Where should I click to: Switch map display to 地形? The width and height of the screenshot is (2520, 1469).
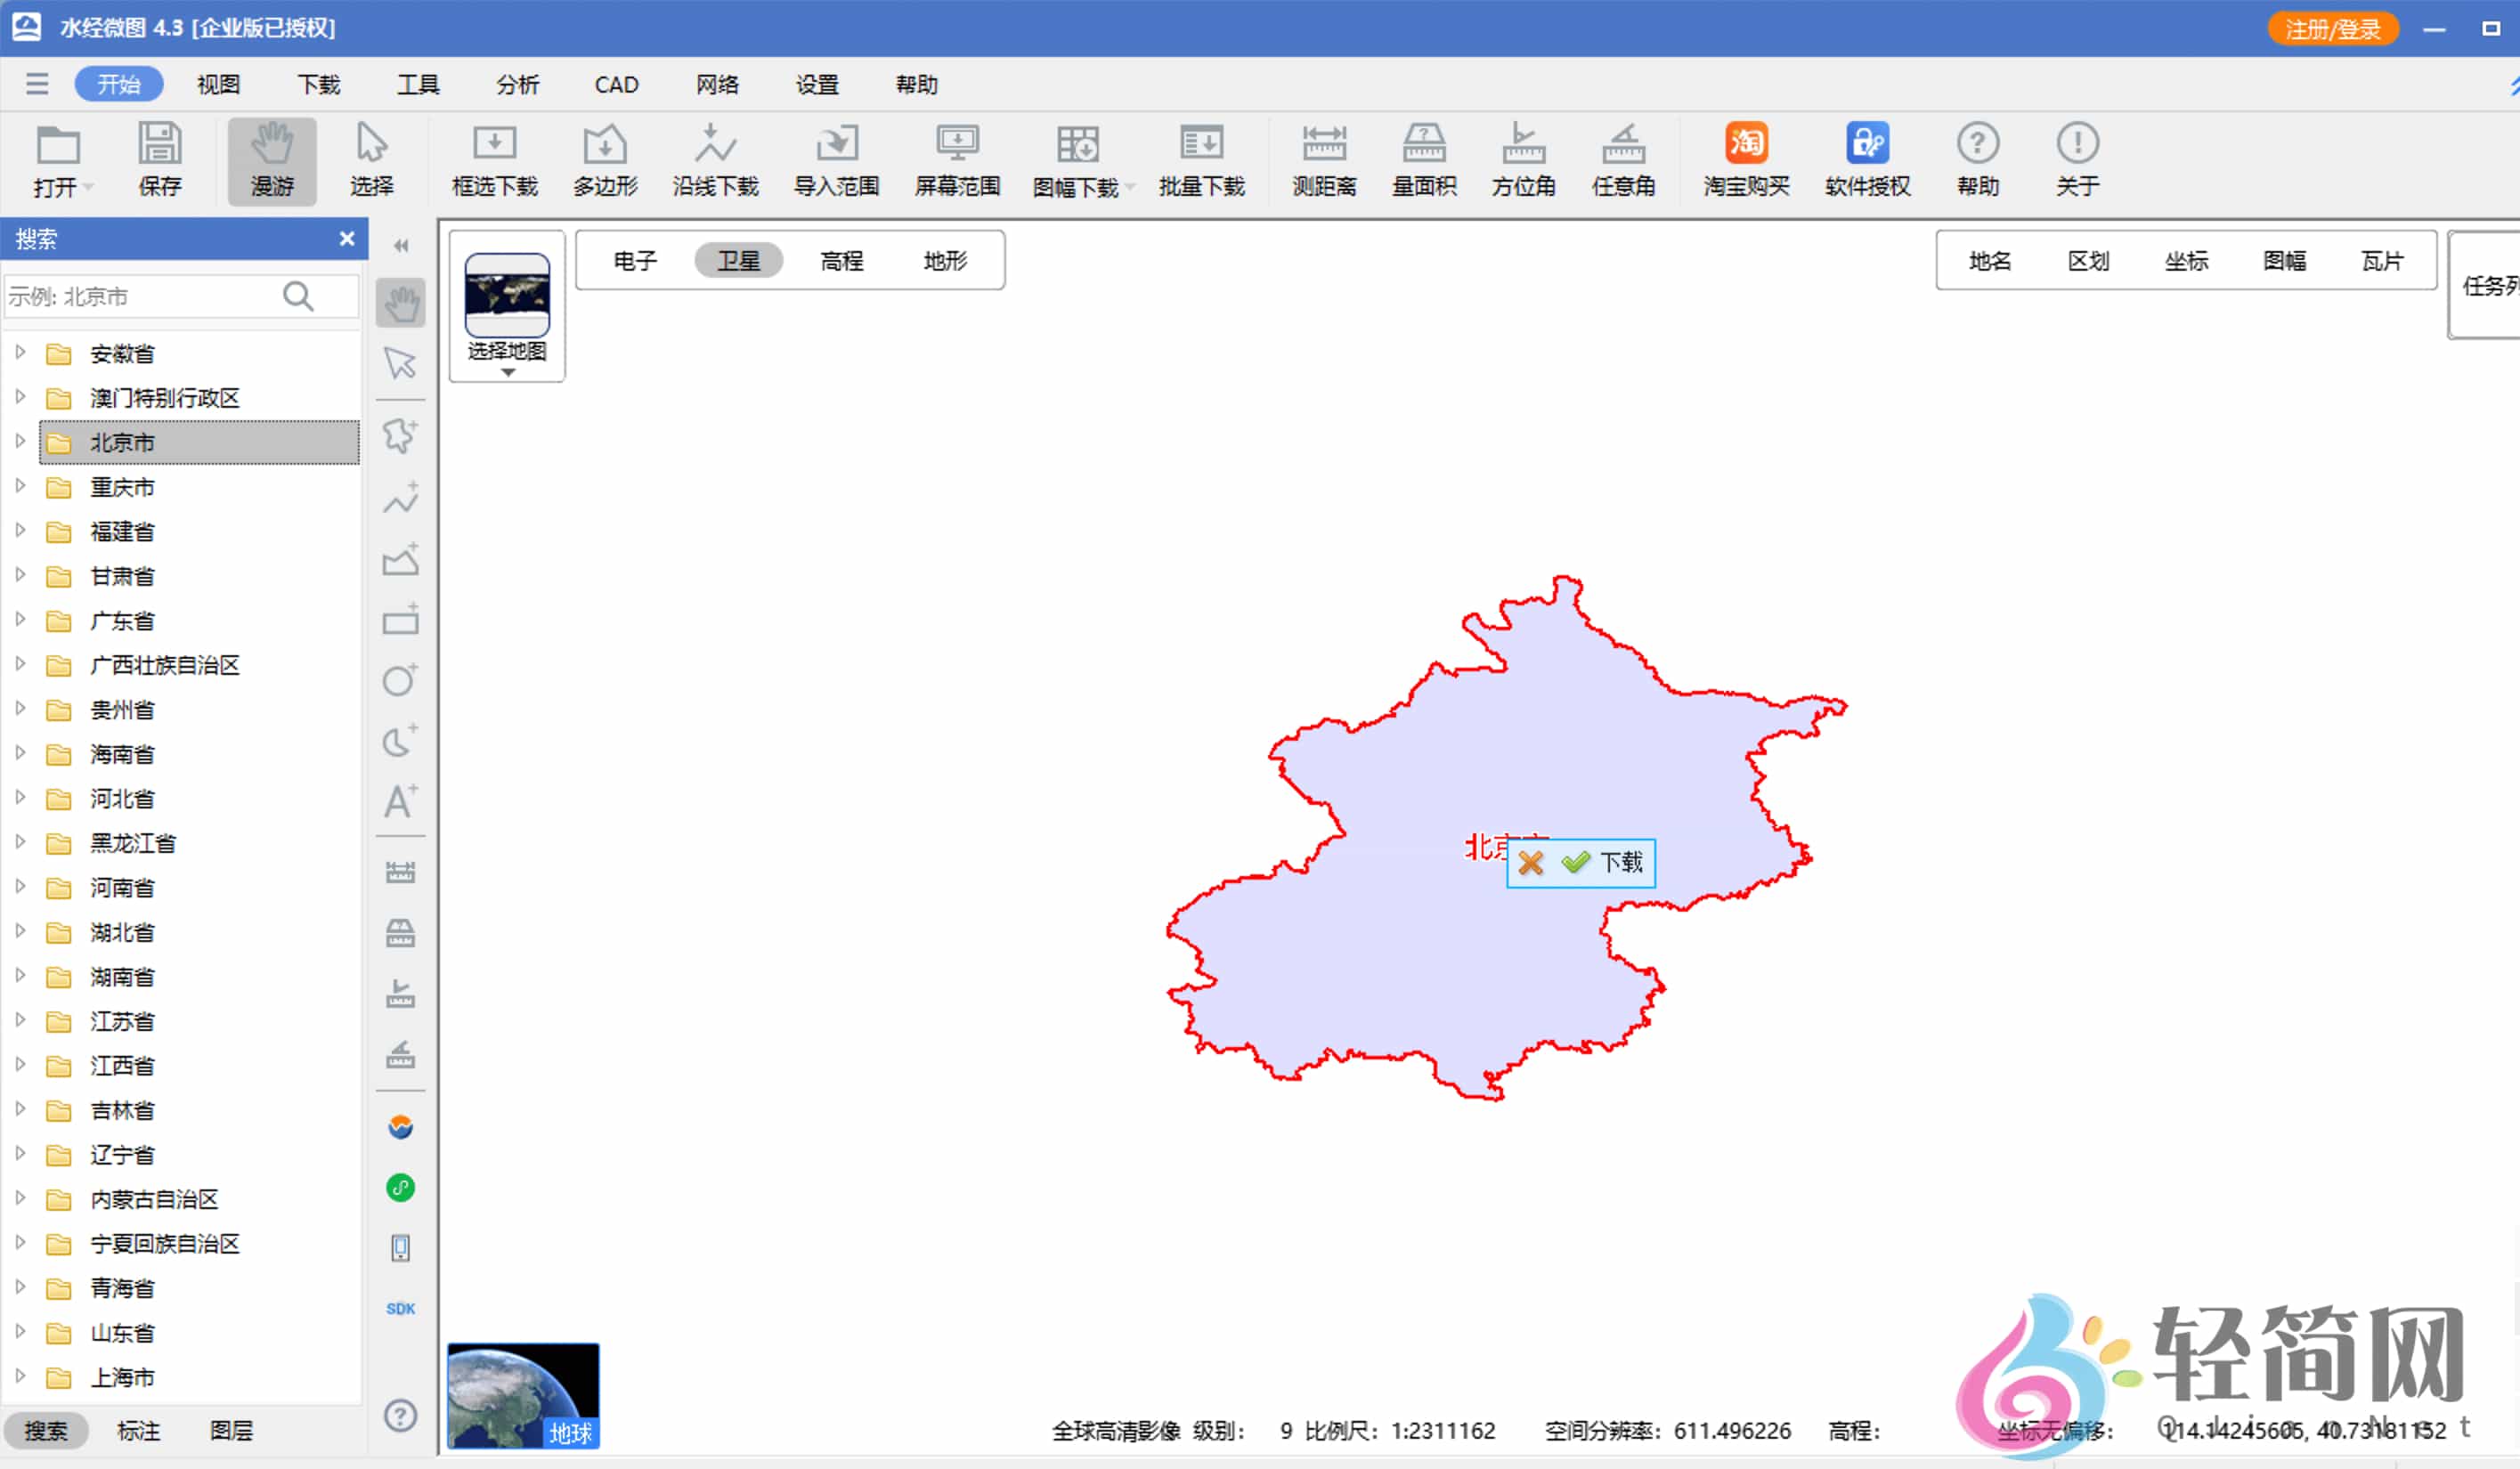944,260
